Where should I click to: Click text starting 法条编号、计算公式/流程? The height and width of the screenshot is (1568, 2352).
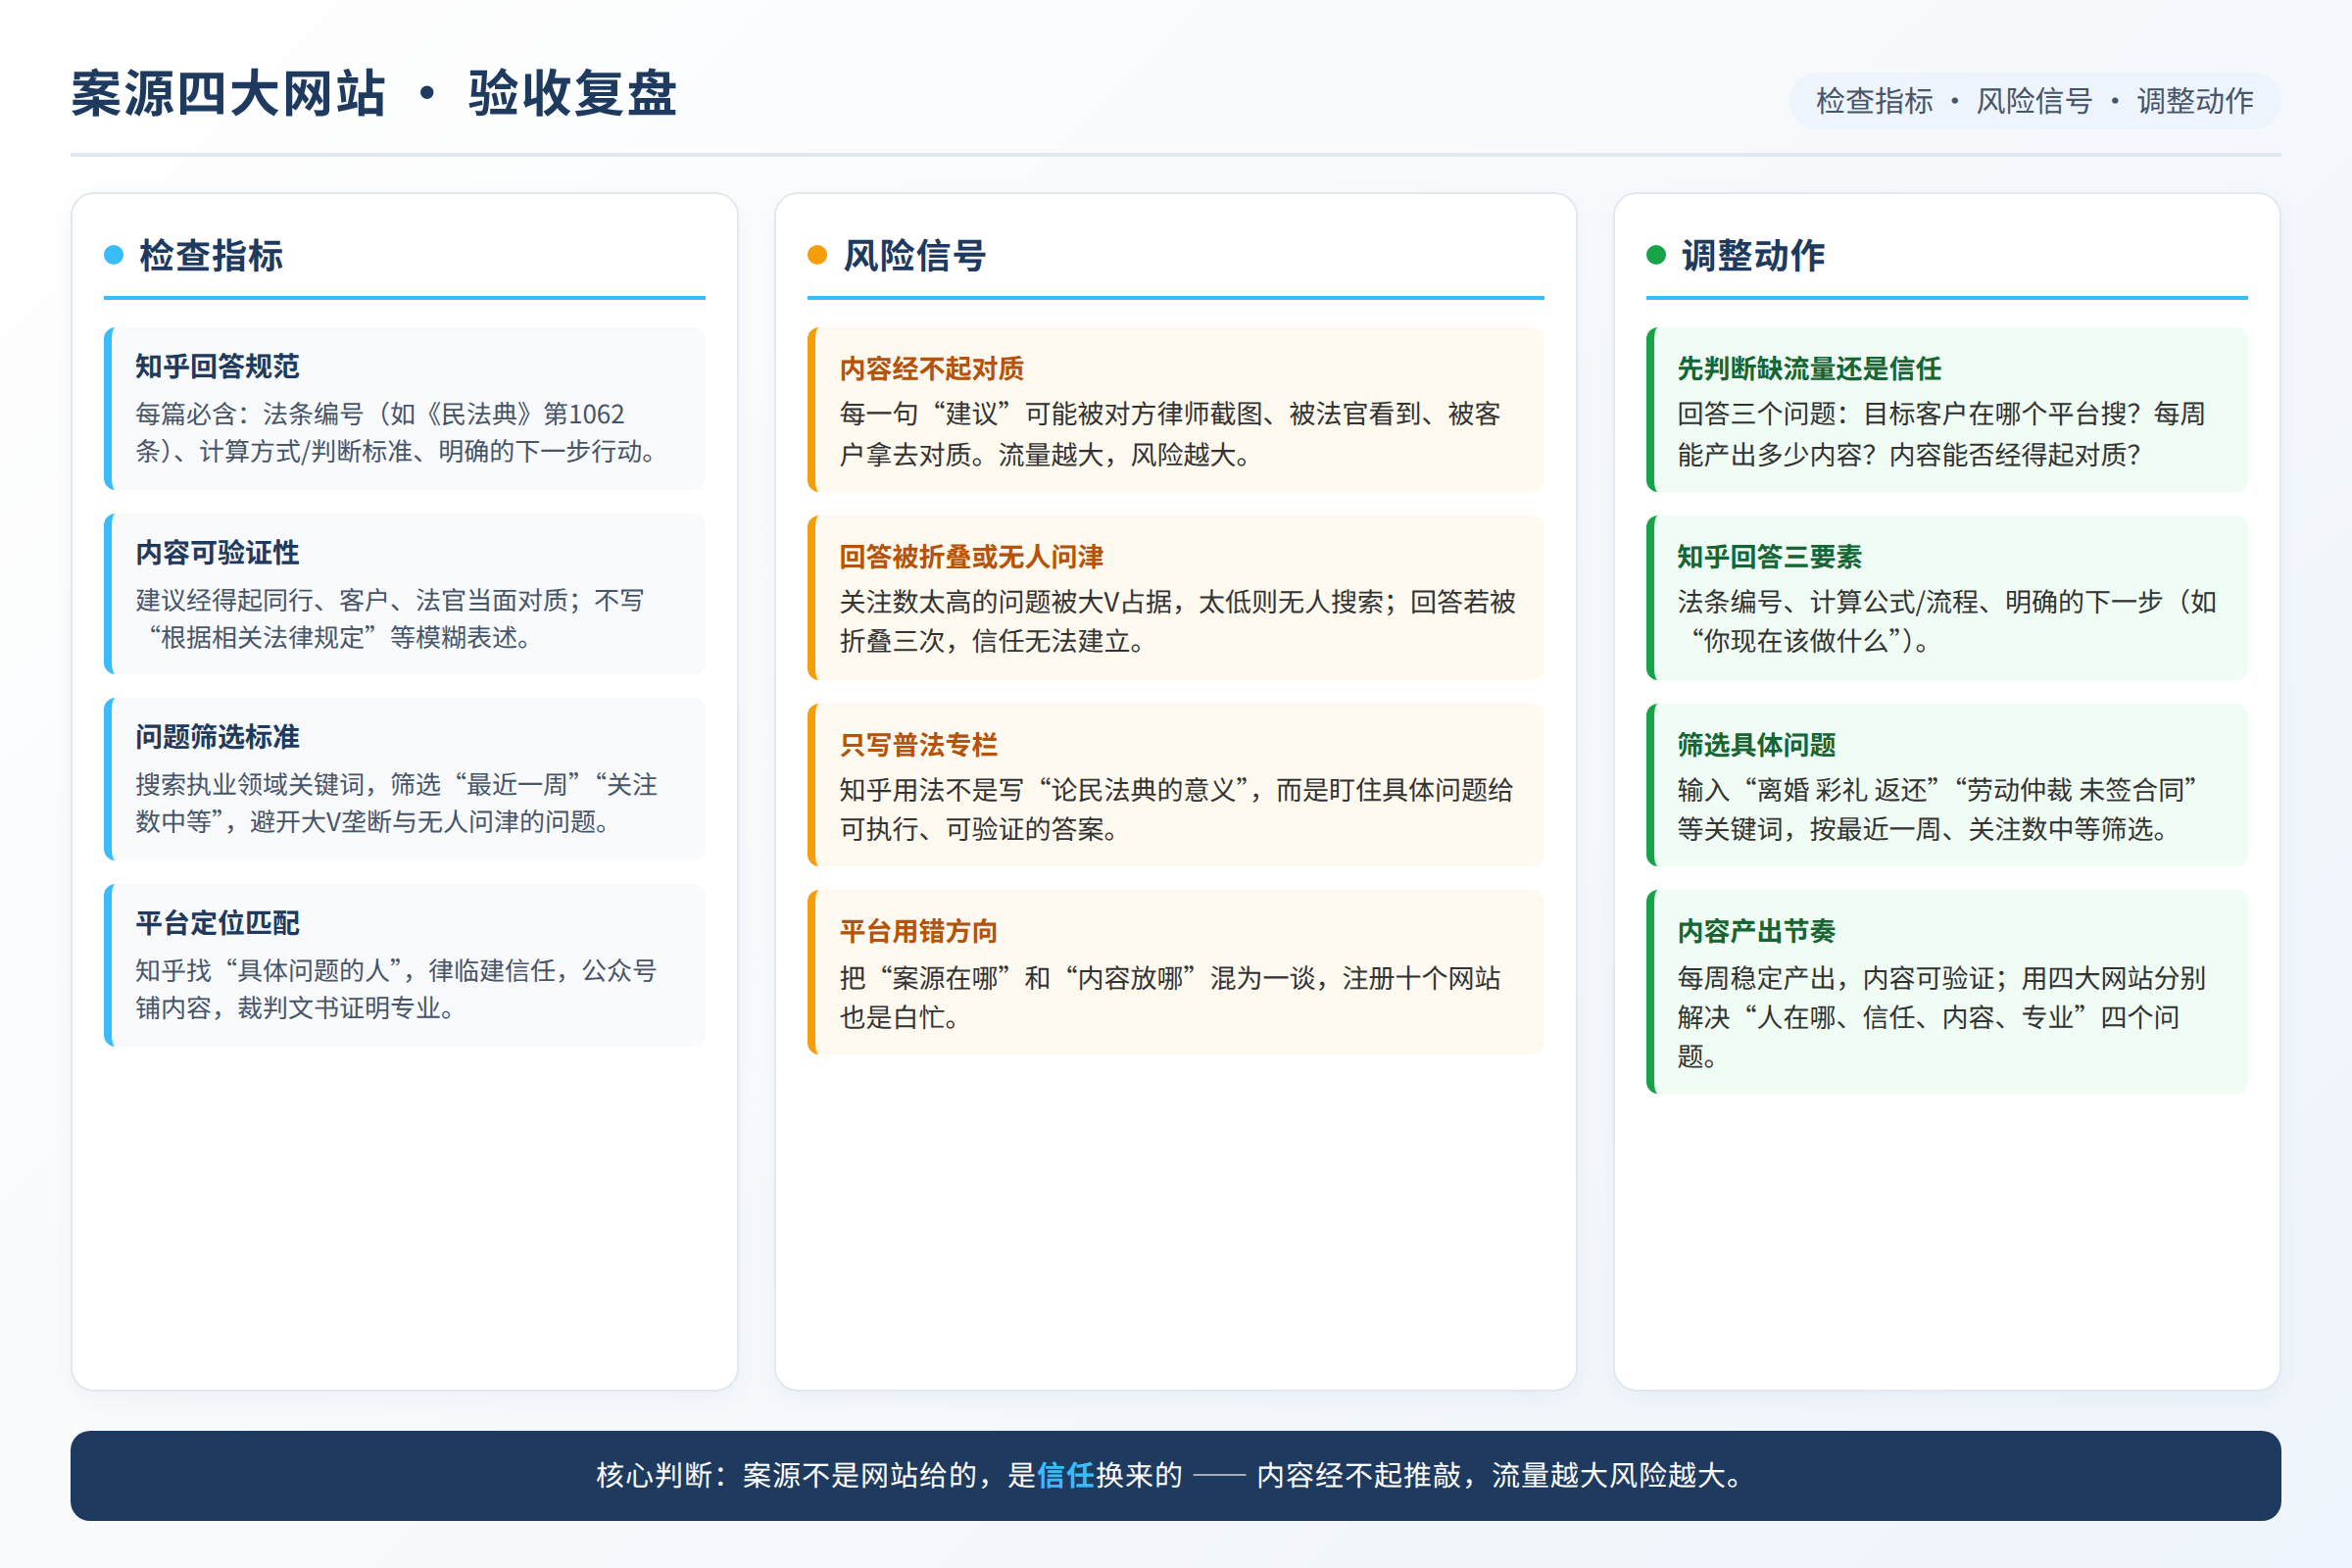[1947, 621]
